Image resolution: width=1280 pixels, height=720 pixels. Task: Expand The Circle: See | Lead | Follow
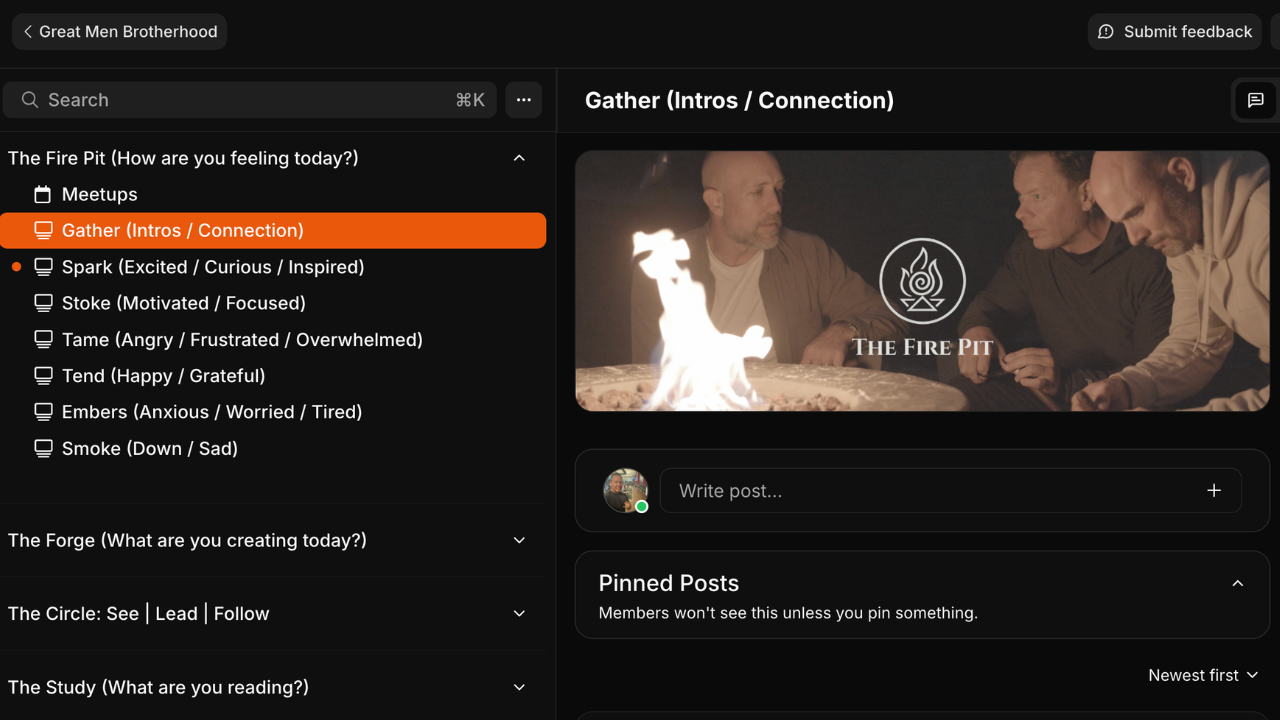point(519,614)
